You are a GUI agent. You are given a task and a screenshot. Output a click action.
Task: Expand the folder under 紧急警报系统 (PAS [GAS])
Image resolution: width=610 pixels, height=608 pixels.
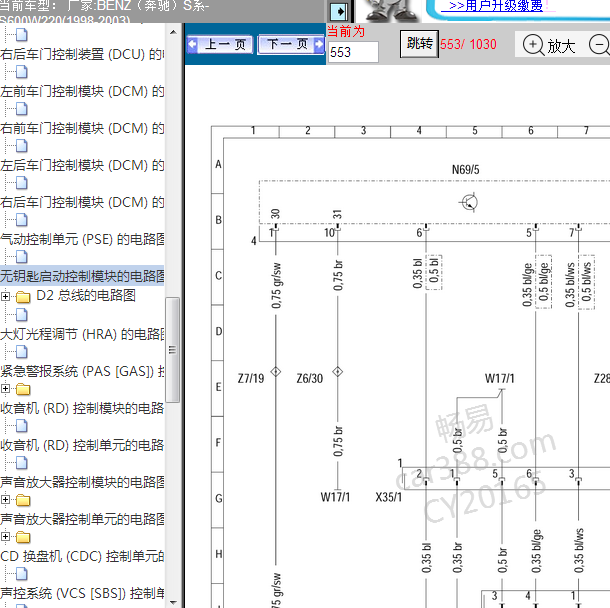tap(5, 388)
